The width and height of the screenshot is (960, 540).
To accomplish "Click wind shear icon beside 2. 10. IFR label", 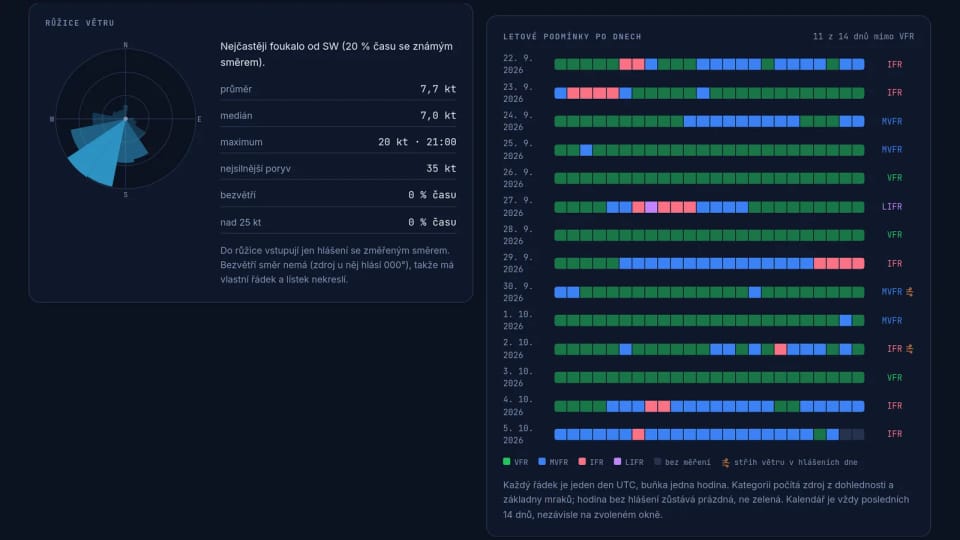I will 910,349.
